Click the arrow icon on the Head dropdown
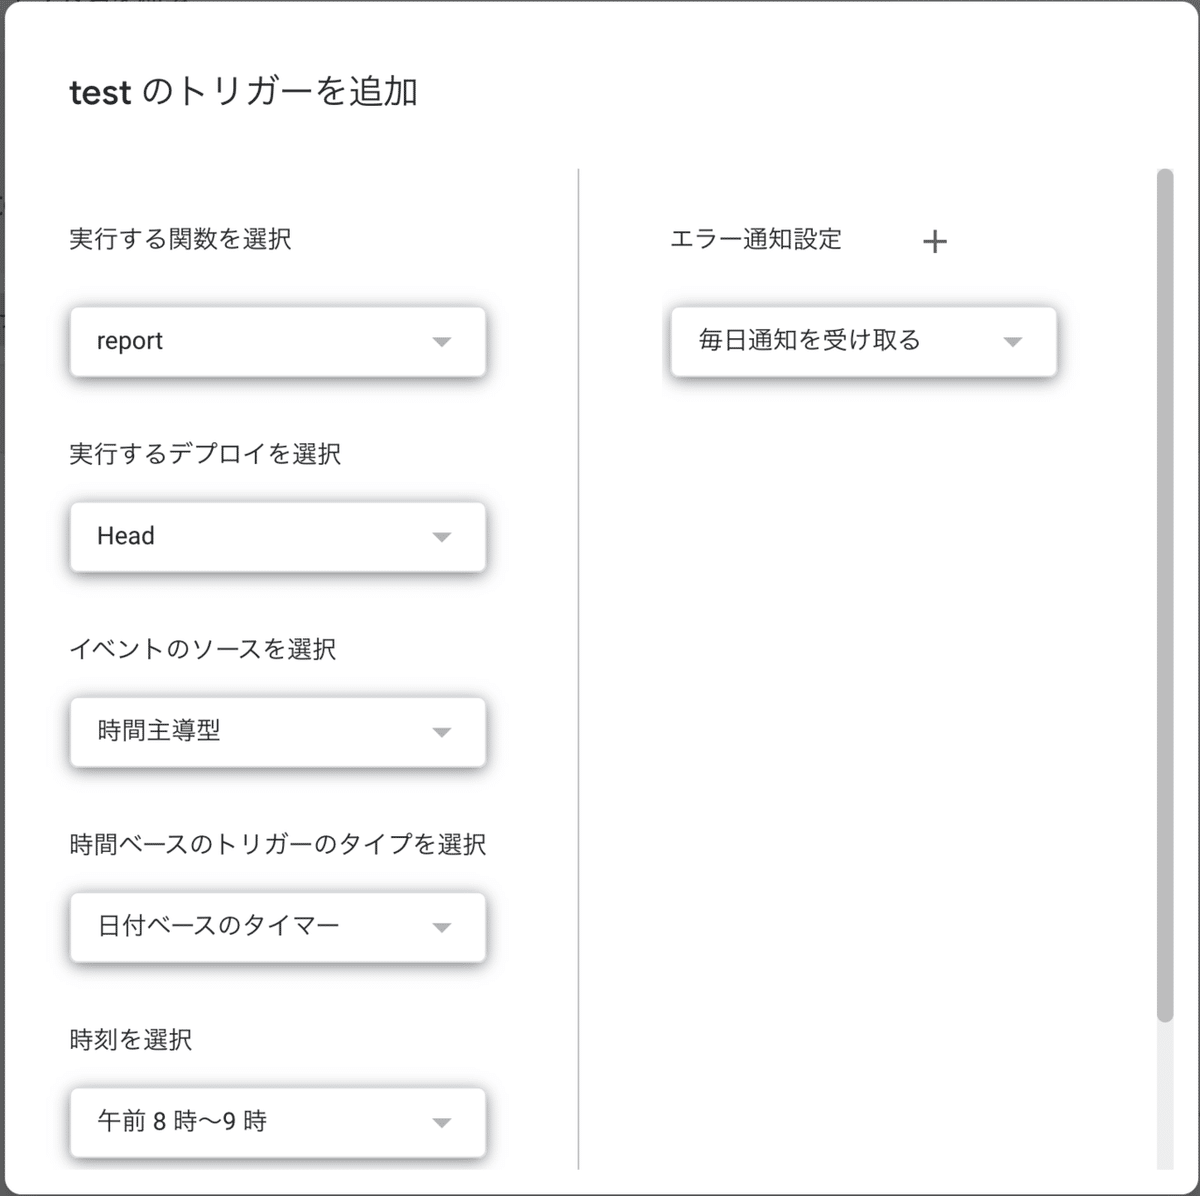The width and height of the screenshot is (1200, 1196). (443, 537)
